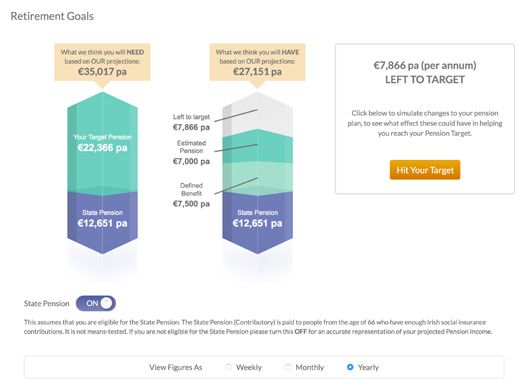Click the Your Target Pension €22,366 segment
The image size is (528, 392).
tap(102, 143)
